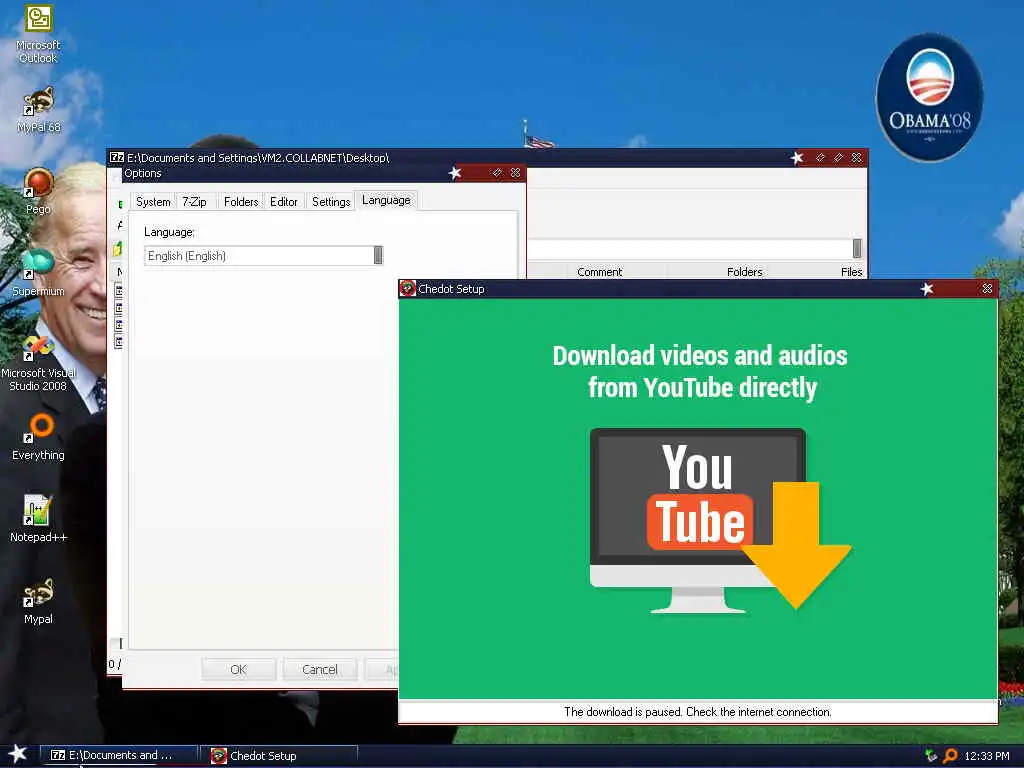Viewport: 1024px width, 768px height.
Task: Click the star icon in Chedot Setup titlebar
Action: [927, 289]
